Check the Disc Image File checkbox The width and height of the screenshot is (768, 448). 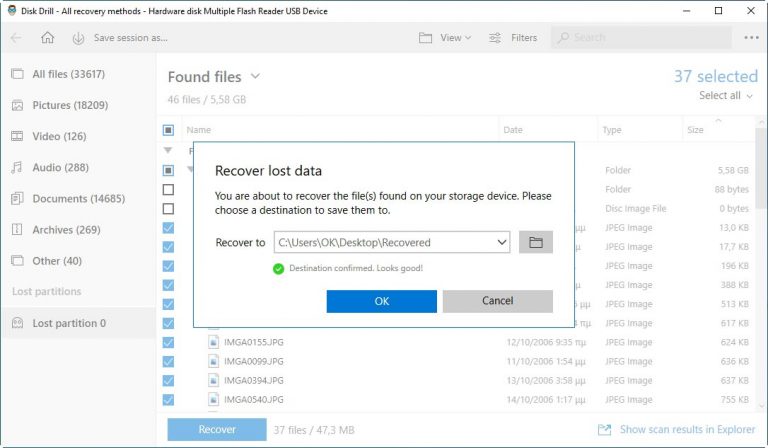pos(168,209)
